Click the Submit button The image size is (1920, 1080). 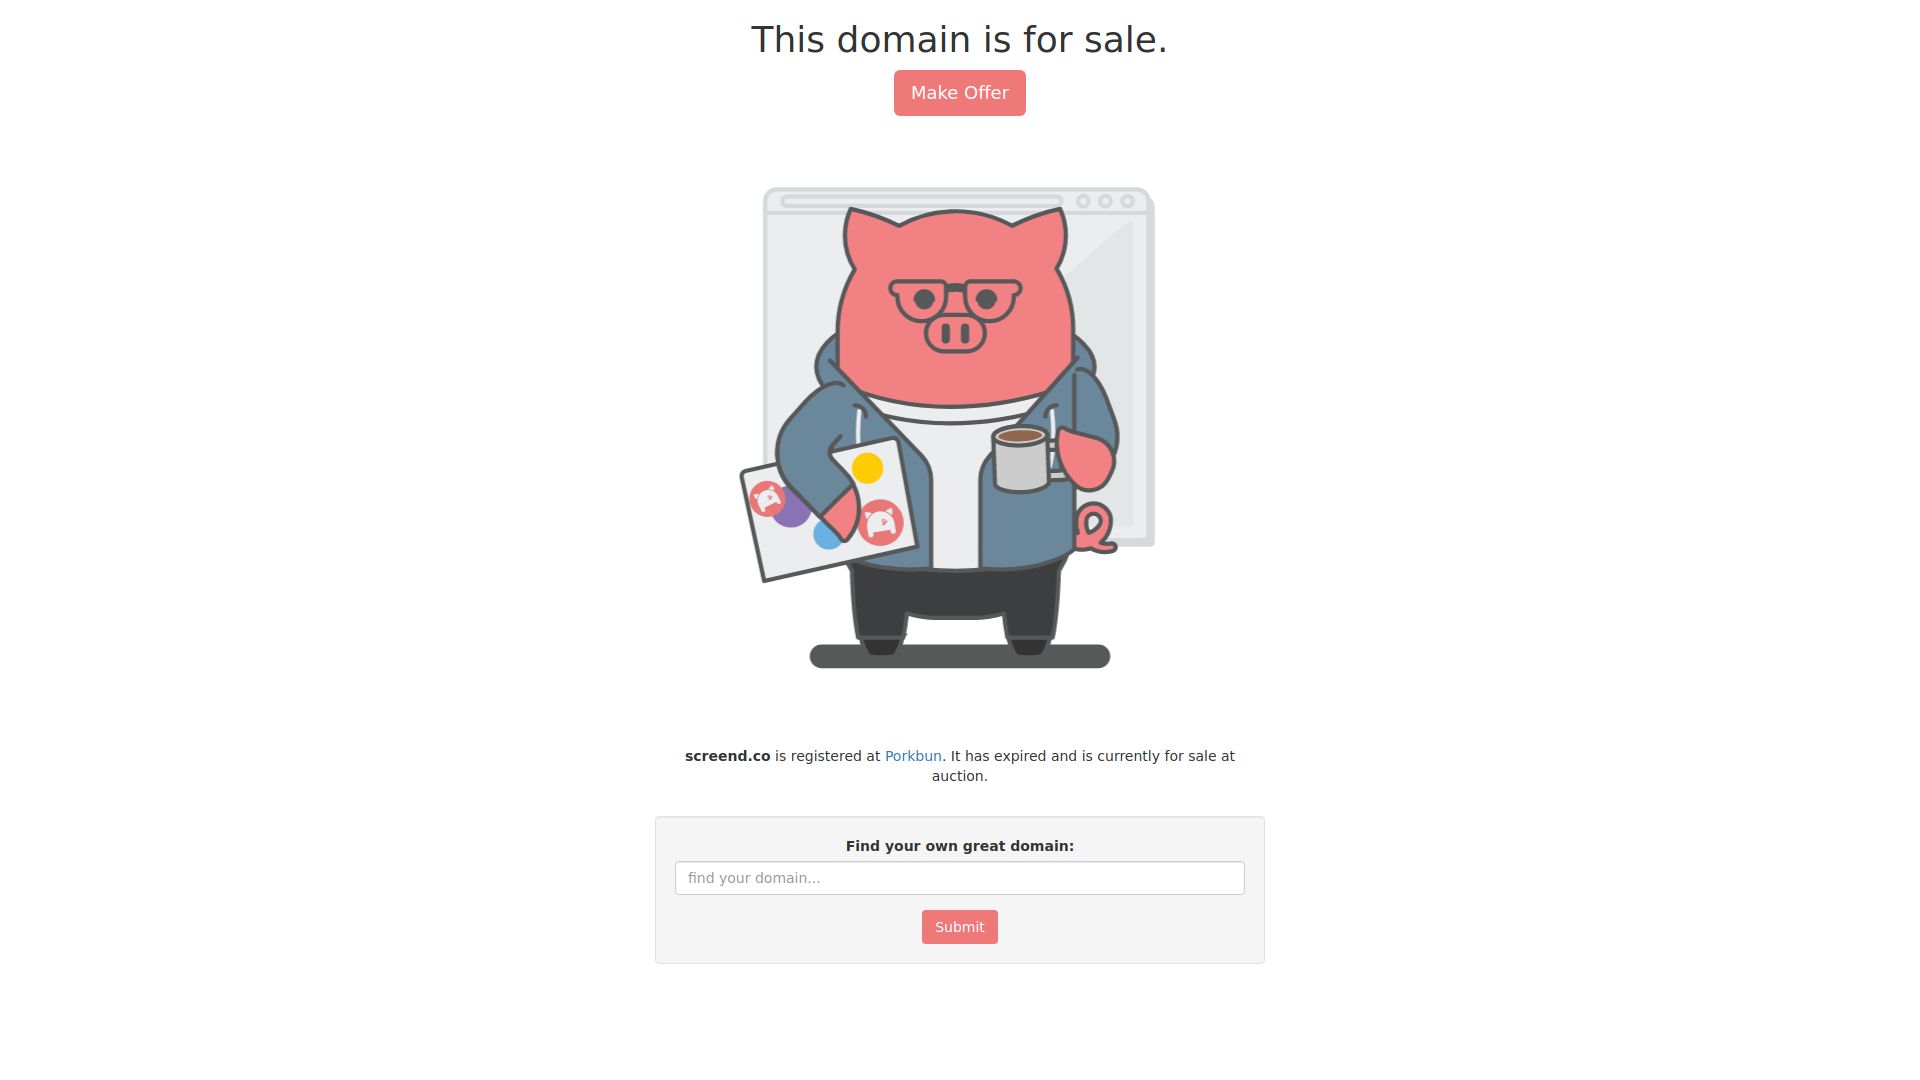959,927
